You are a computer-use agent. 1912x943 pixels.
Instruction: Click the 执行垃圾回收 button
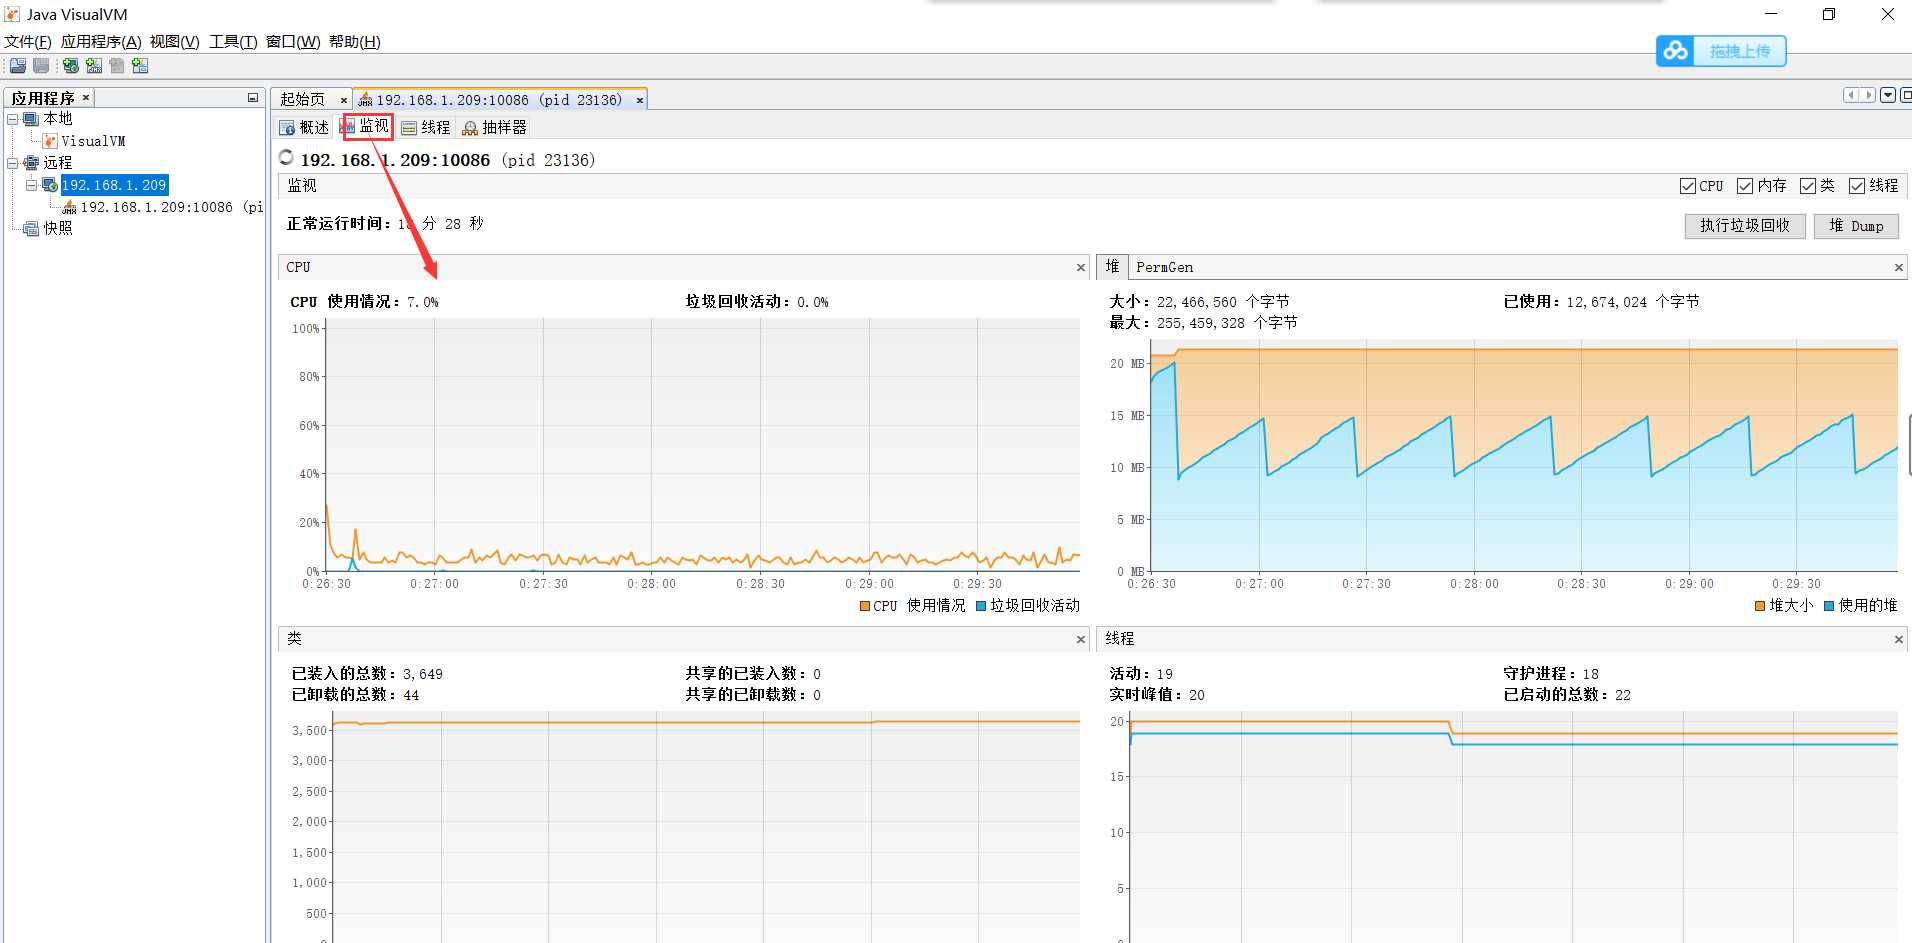coord(1745,226)
